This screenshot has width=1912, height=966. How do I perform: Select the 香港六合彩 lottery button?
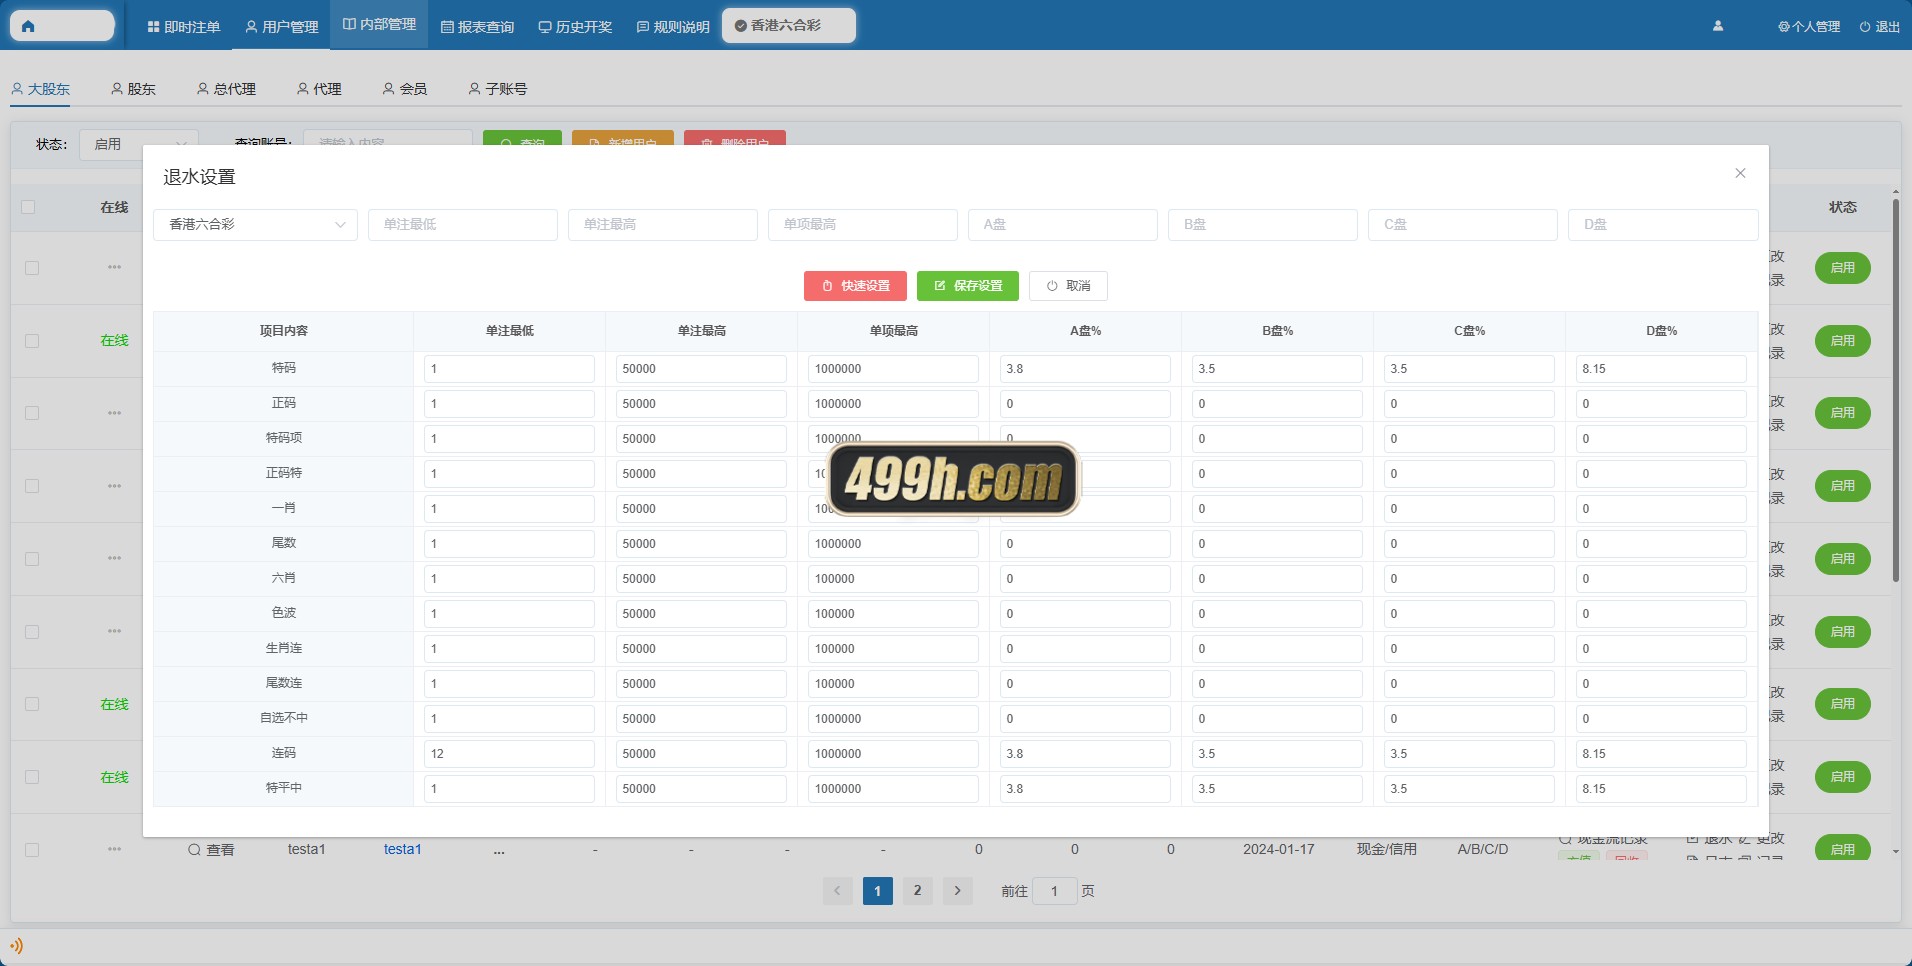[789, 26]
